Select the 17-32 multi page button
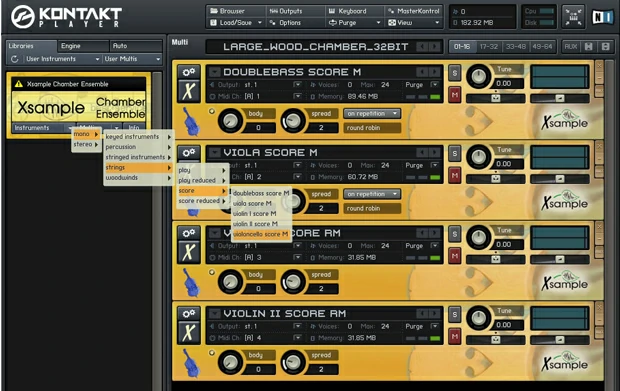The height and width of the screenshot is (391, 620). point(489,47)
